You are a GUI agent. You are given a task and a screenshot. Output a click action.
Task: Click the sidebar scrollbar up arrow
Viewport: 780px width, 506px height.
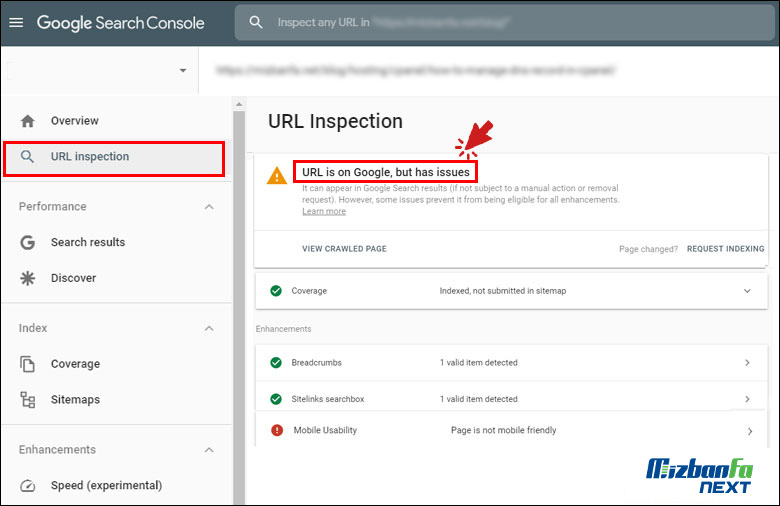pos(239,104)
